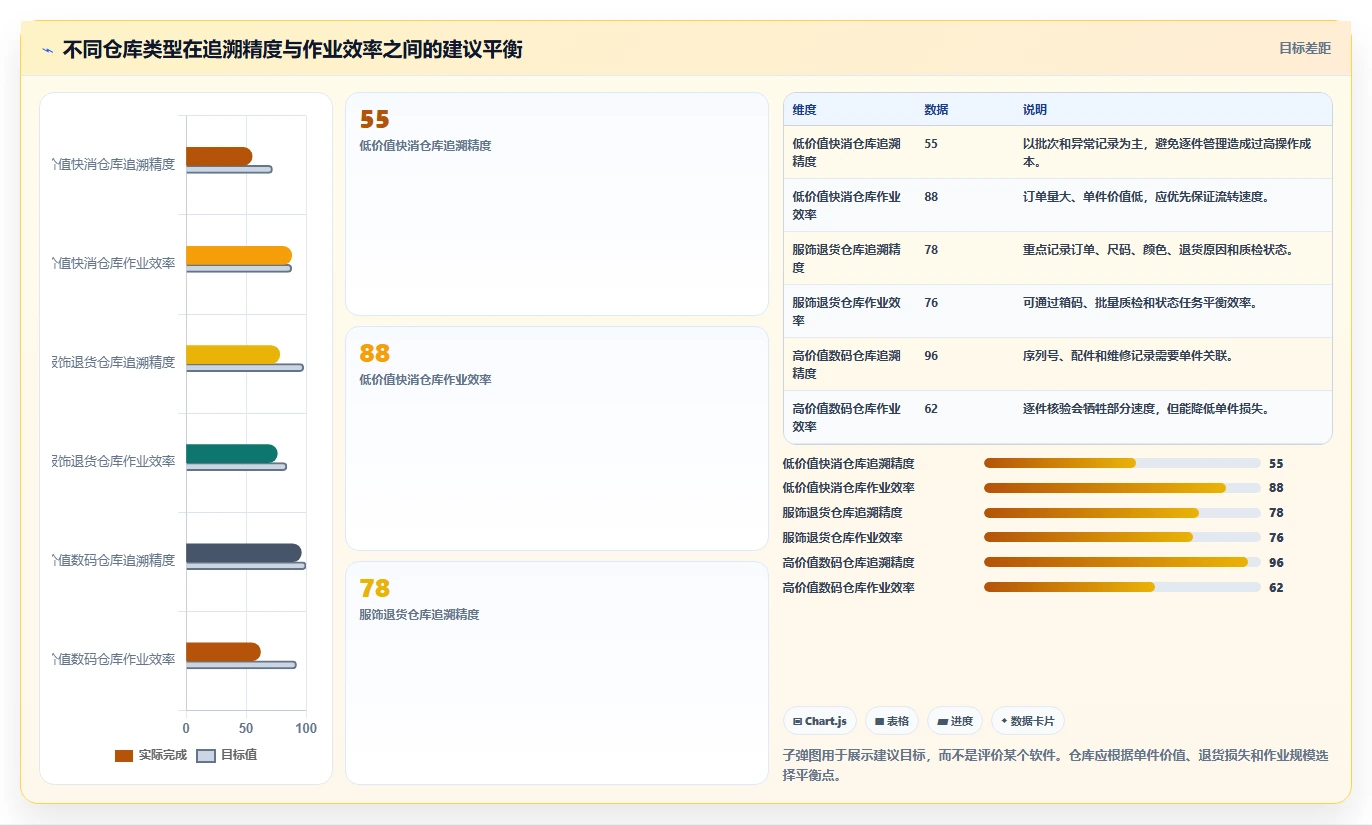Click table cell 96 in the 数据 column

931,355
